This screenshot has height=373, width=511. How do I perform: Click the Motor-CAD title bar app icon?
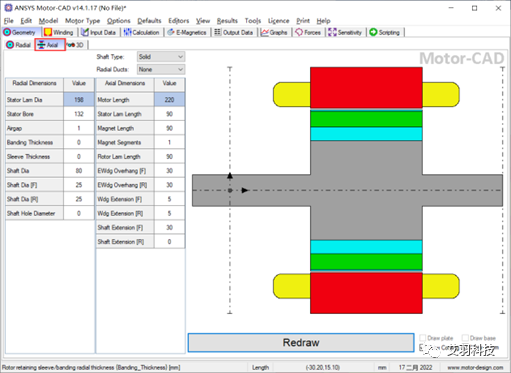(x=8, y=8)
